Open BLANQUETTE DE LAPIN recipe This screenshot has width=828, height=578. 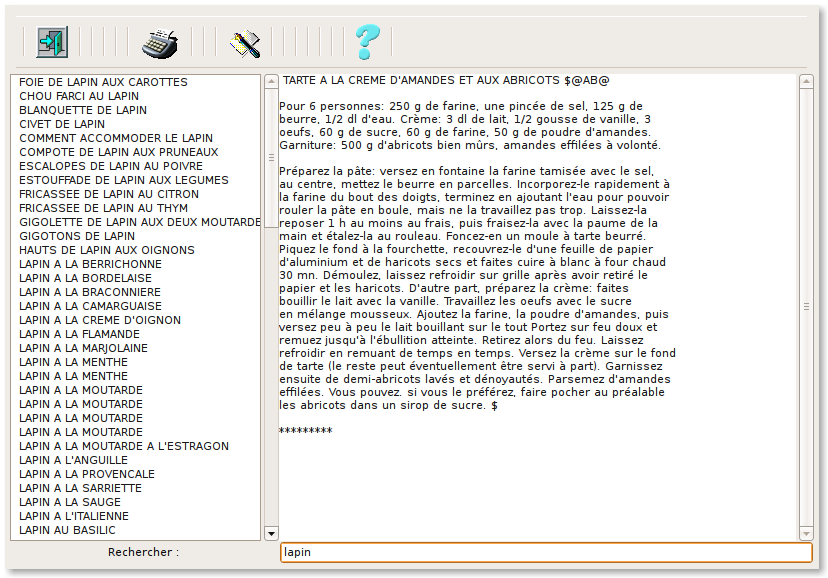(83, 110)
